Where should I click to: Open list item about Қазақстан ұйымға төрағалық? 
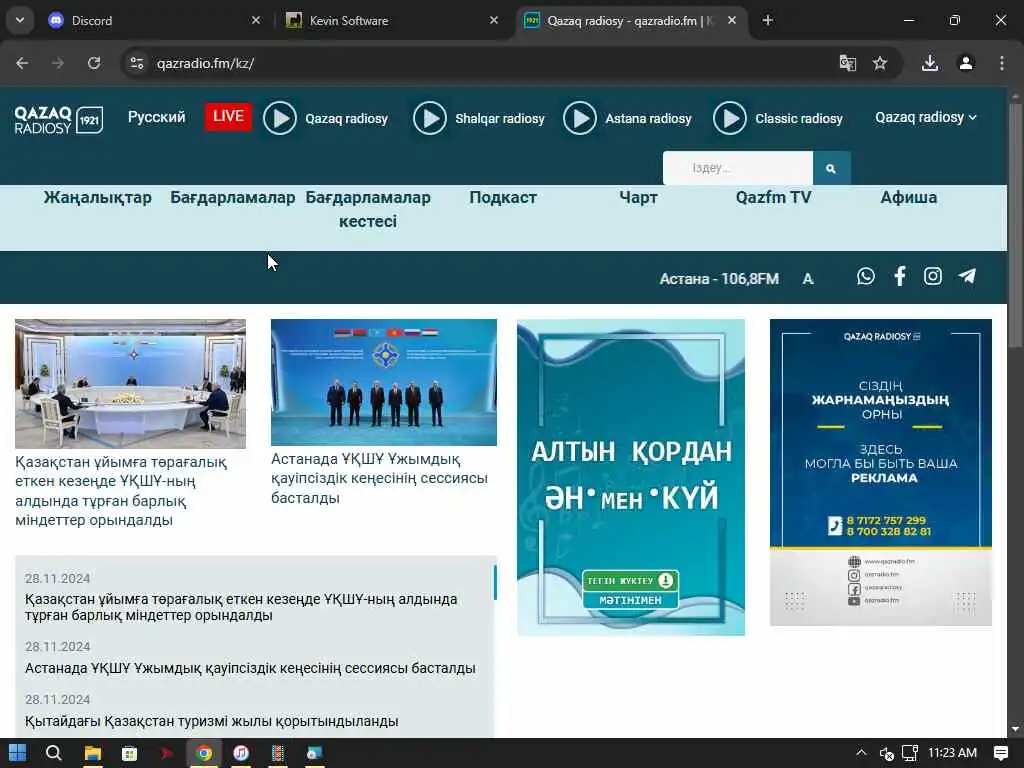tap(241, 607)
